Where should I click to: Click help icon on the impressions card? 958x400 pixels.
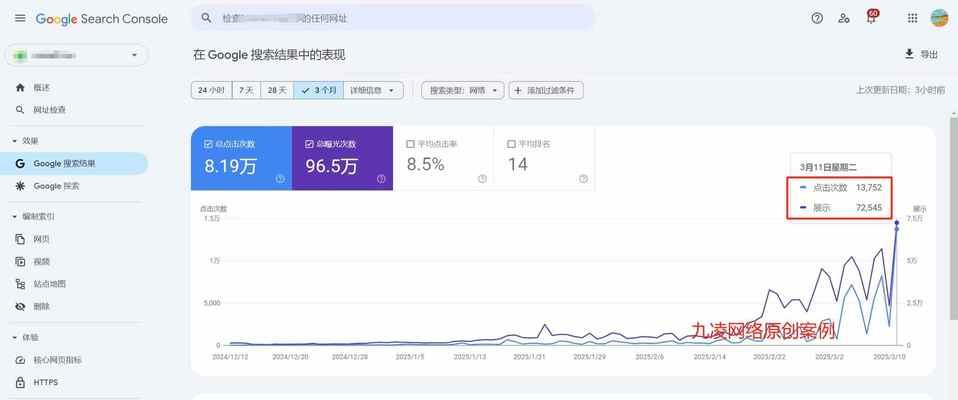point(381,179)
